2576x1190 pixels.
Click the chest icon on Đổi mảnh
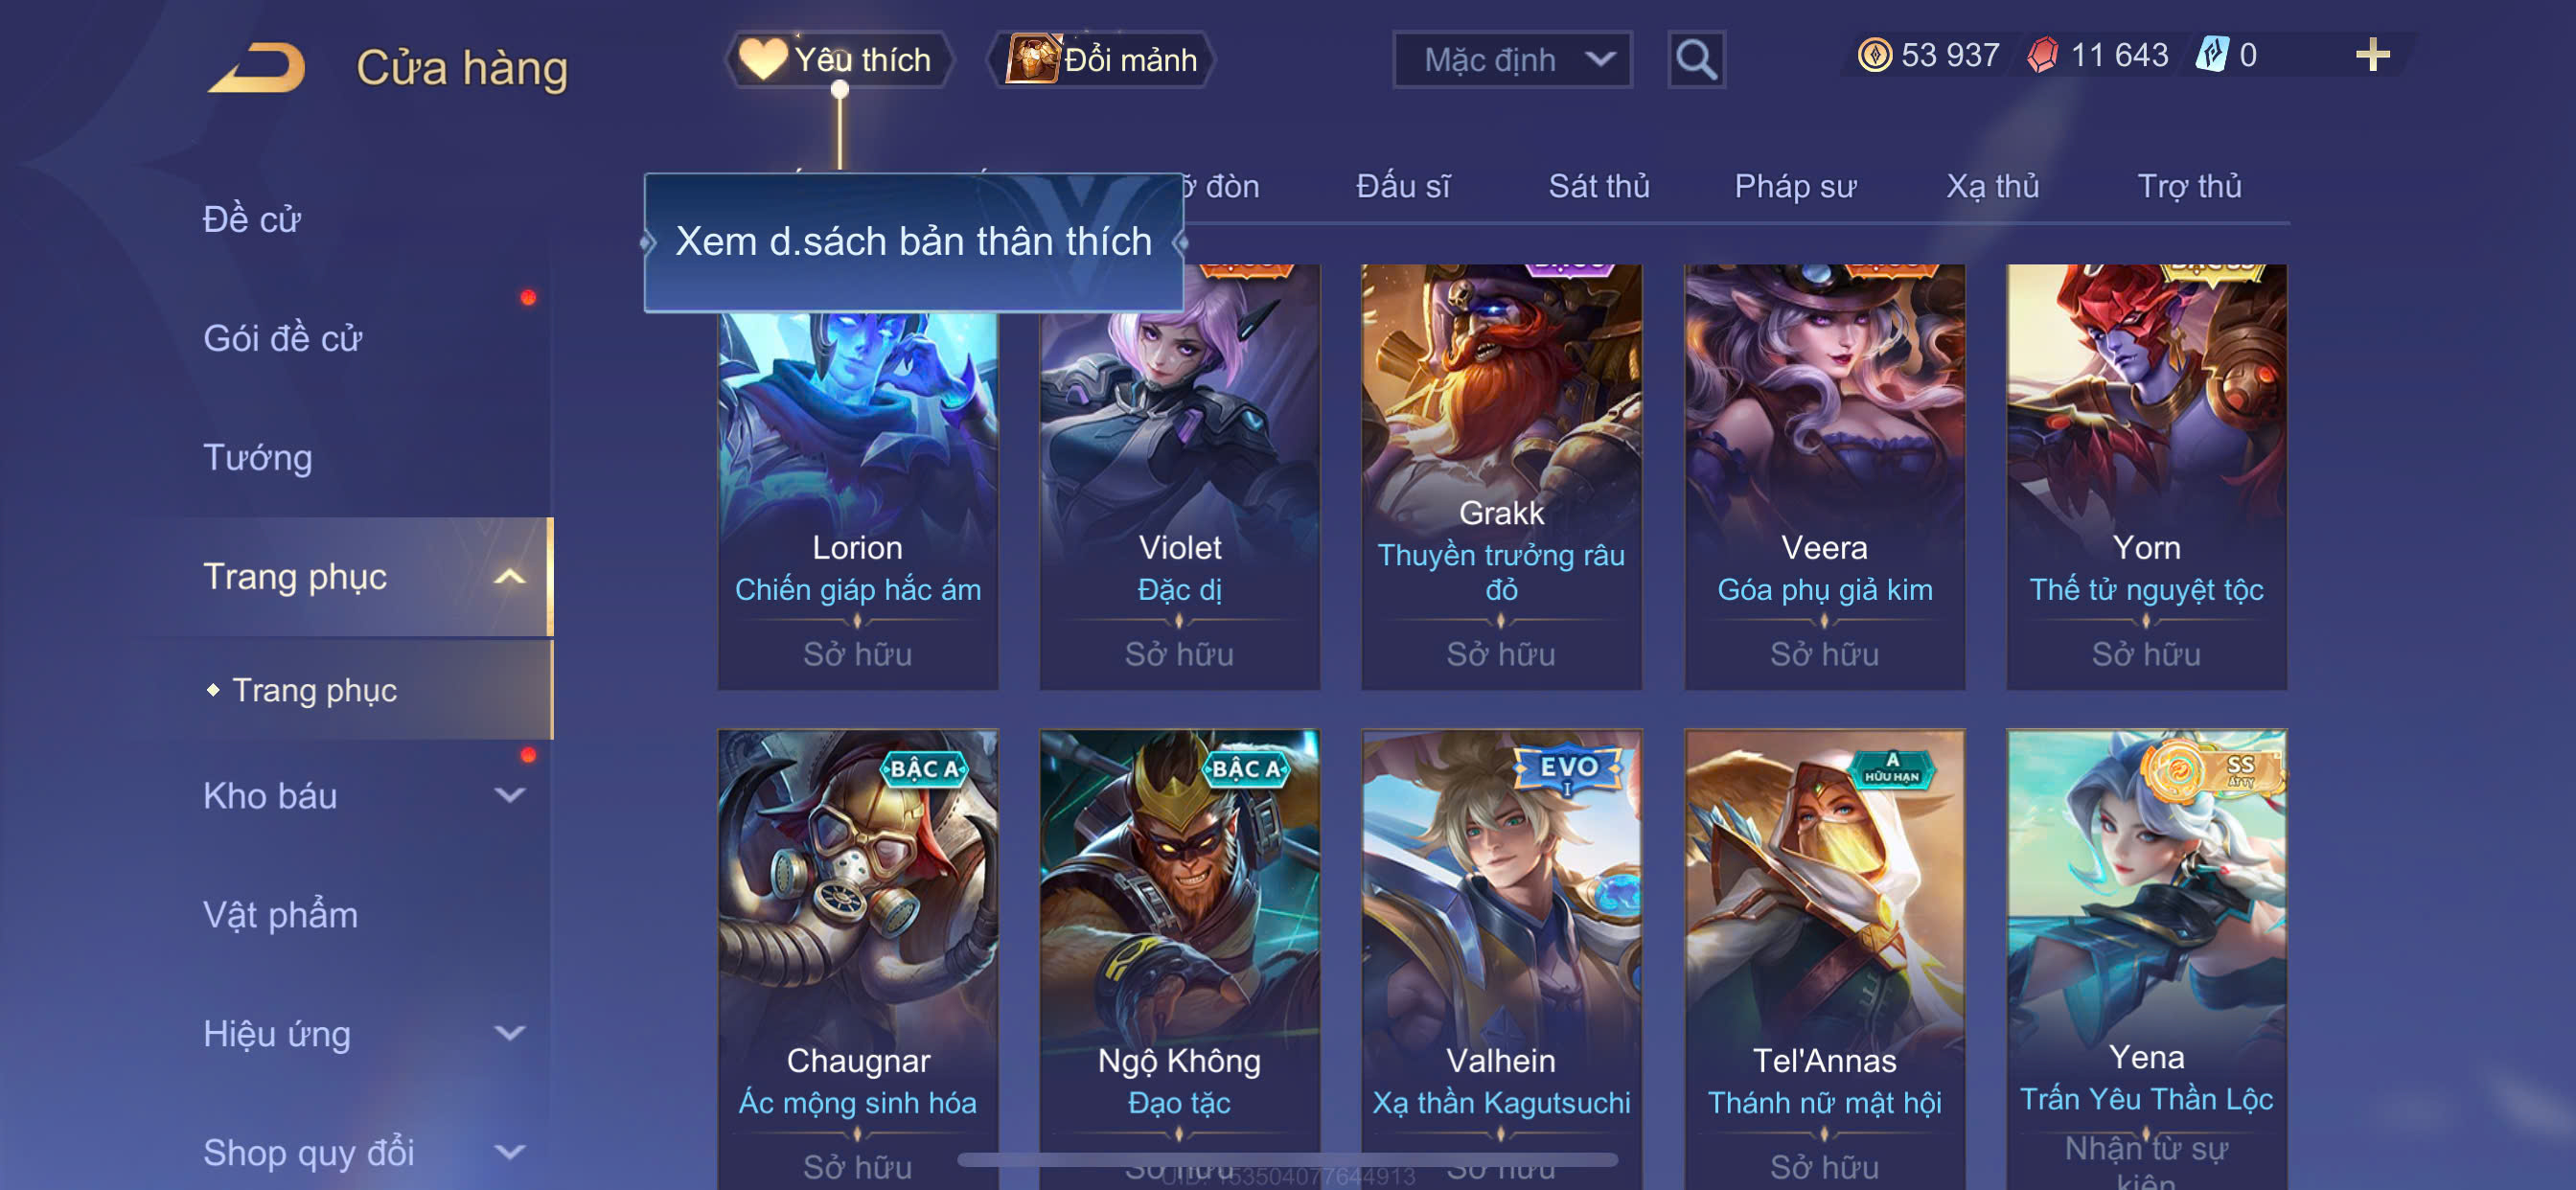(x=1033, y=59)
